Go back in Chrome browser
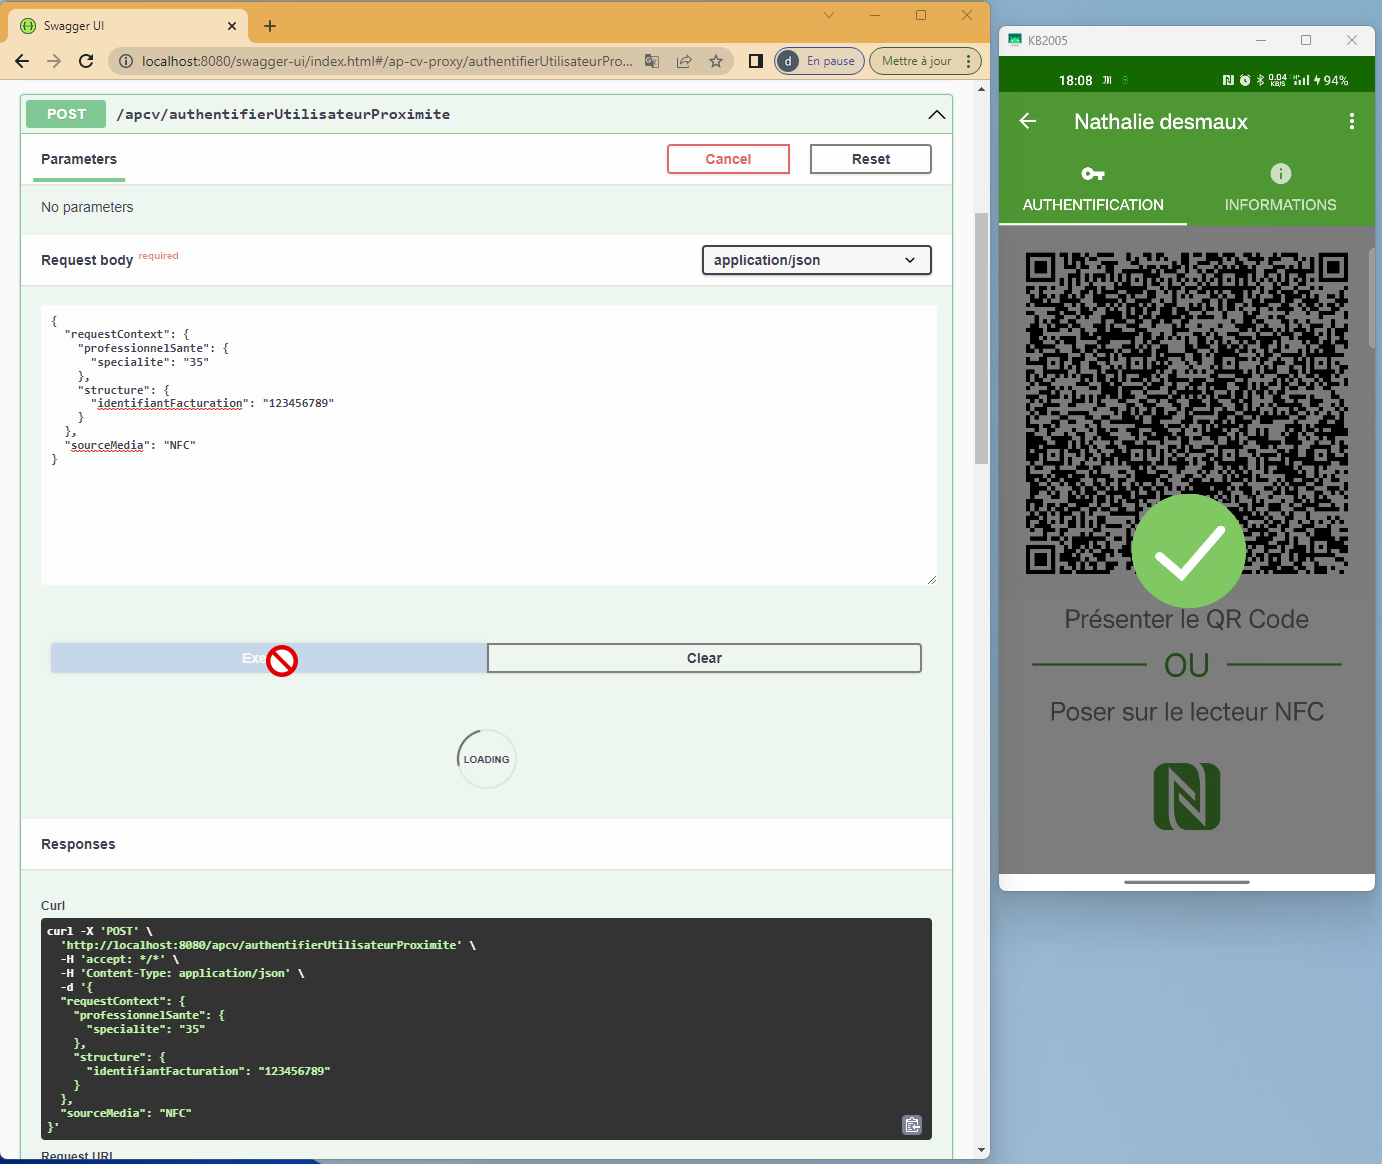This screenshot has height=1164, width=1382. point(22,61)
